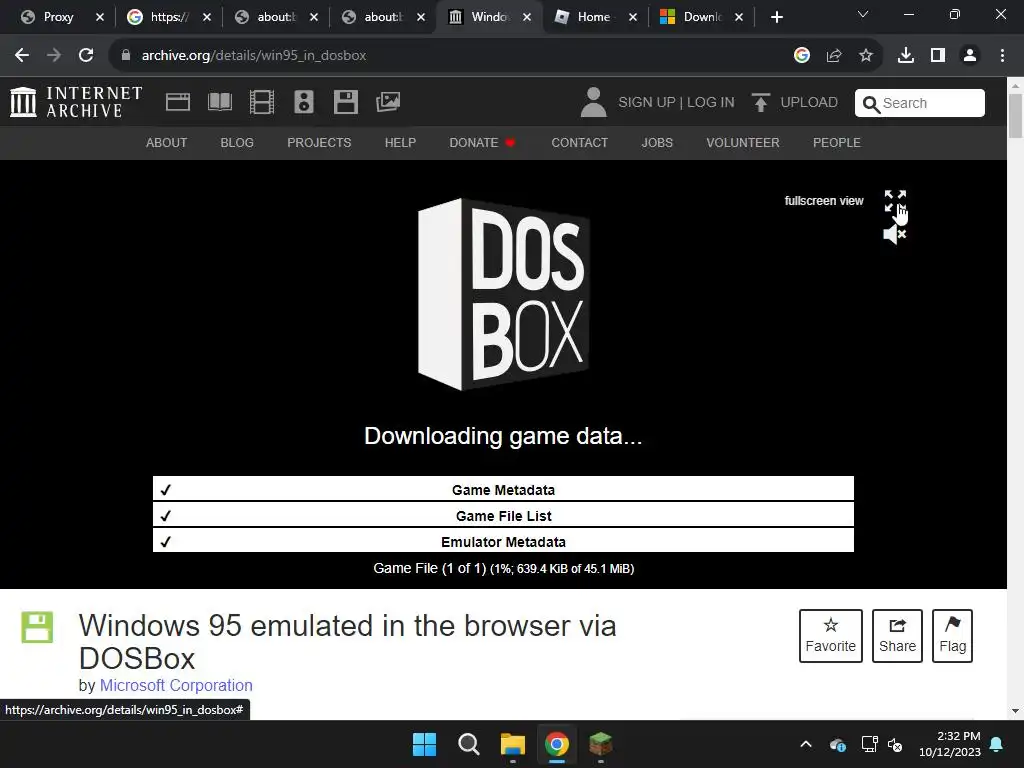
Task: Open the Internet Archive software floppy icon
Action: coord(345,103)
